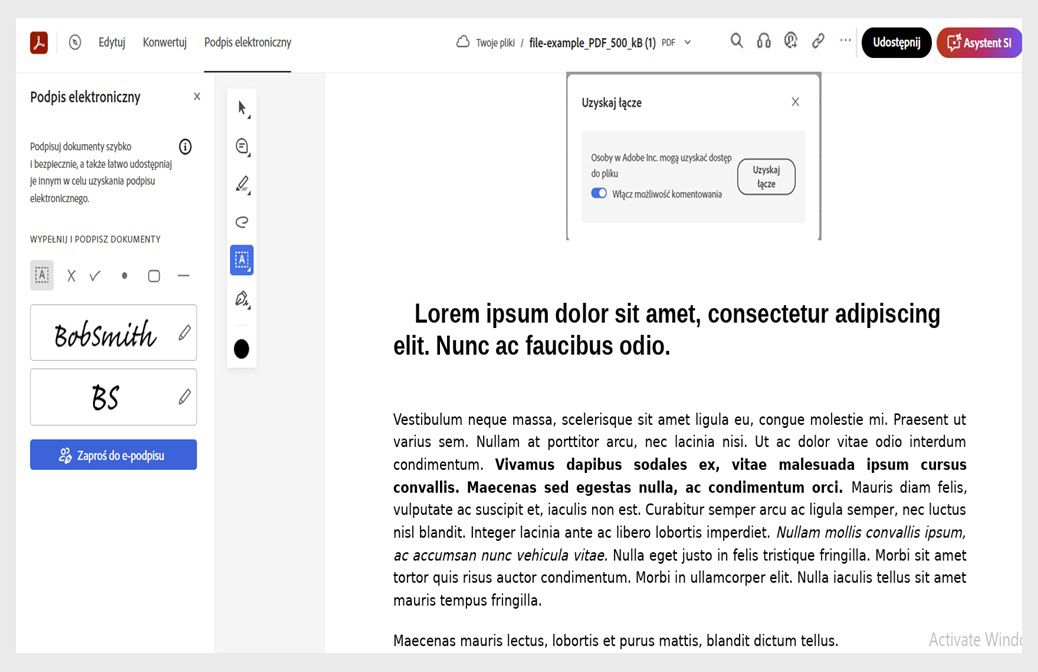Choose the X mark annotation

coord(70,275)
